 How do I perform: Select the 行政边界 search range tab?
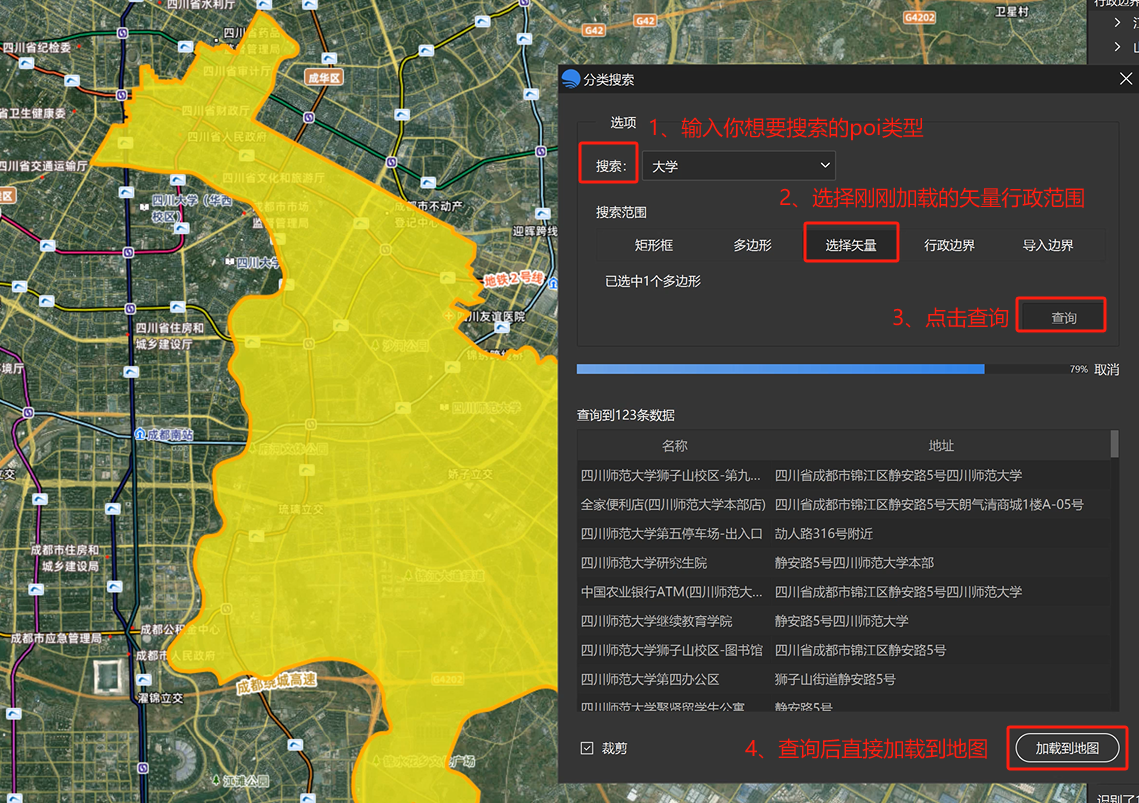pyautogui.click(x=949, y=246)
